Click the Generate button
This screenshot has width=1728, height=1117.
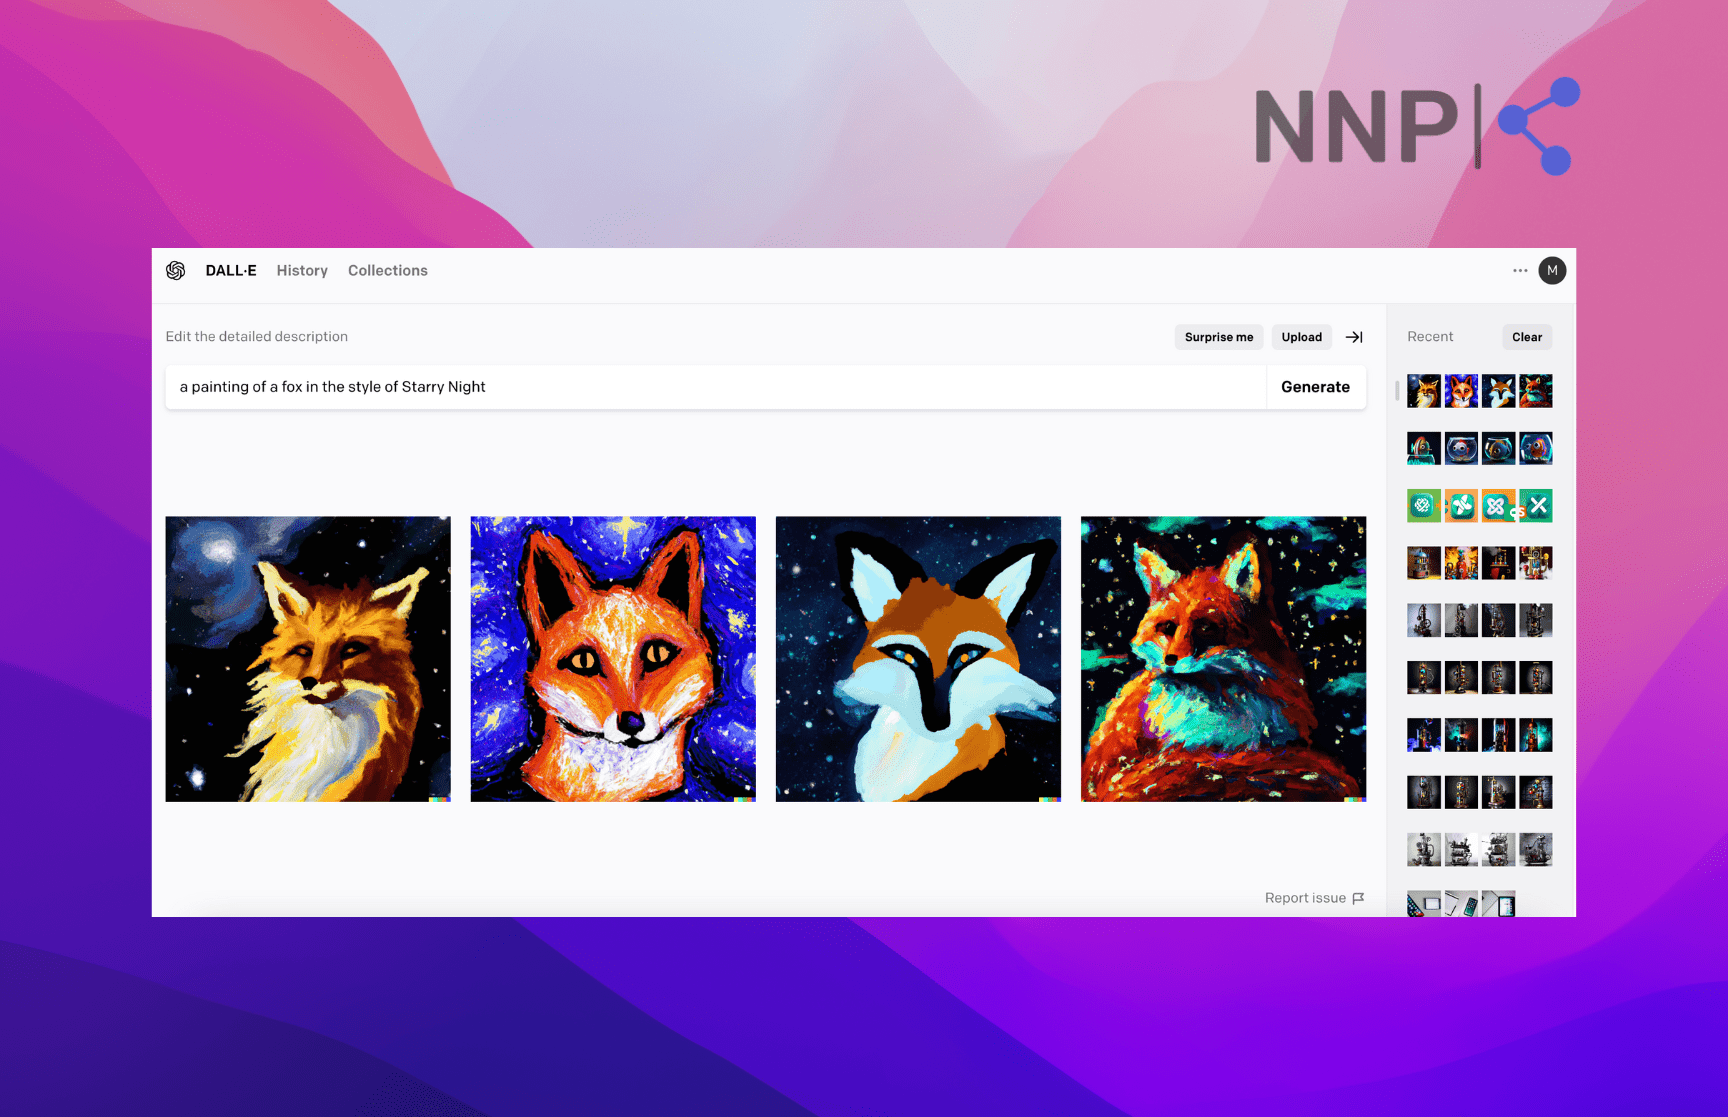(x=1316, y=387)
